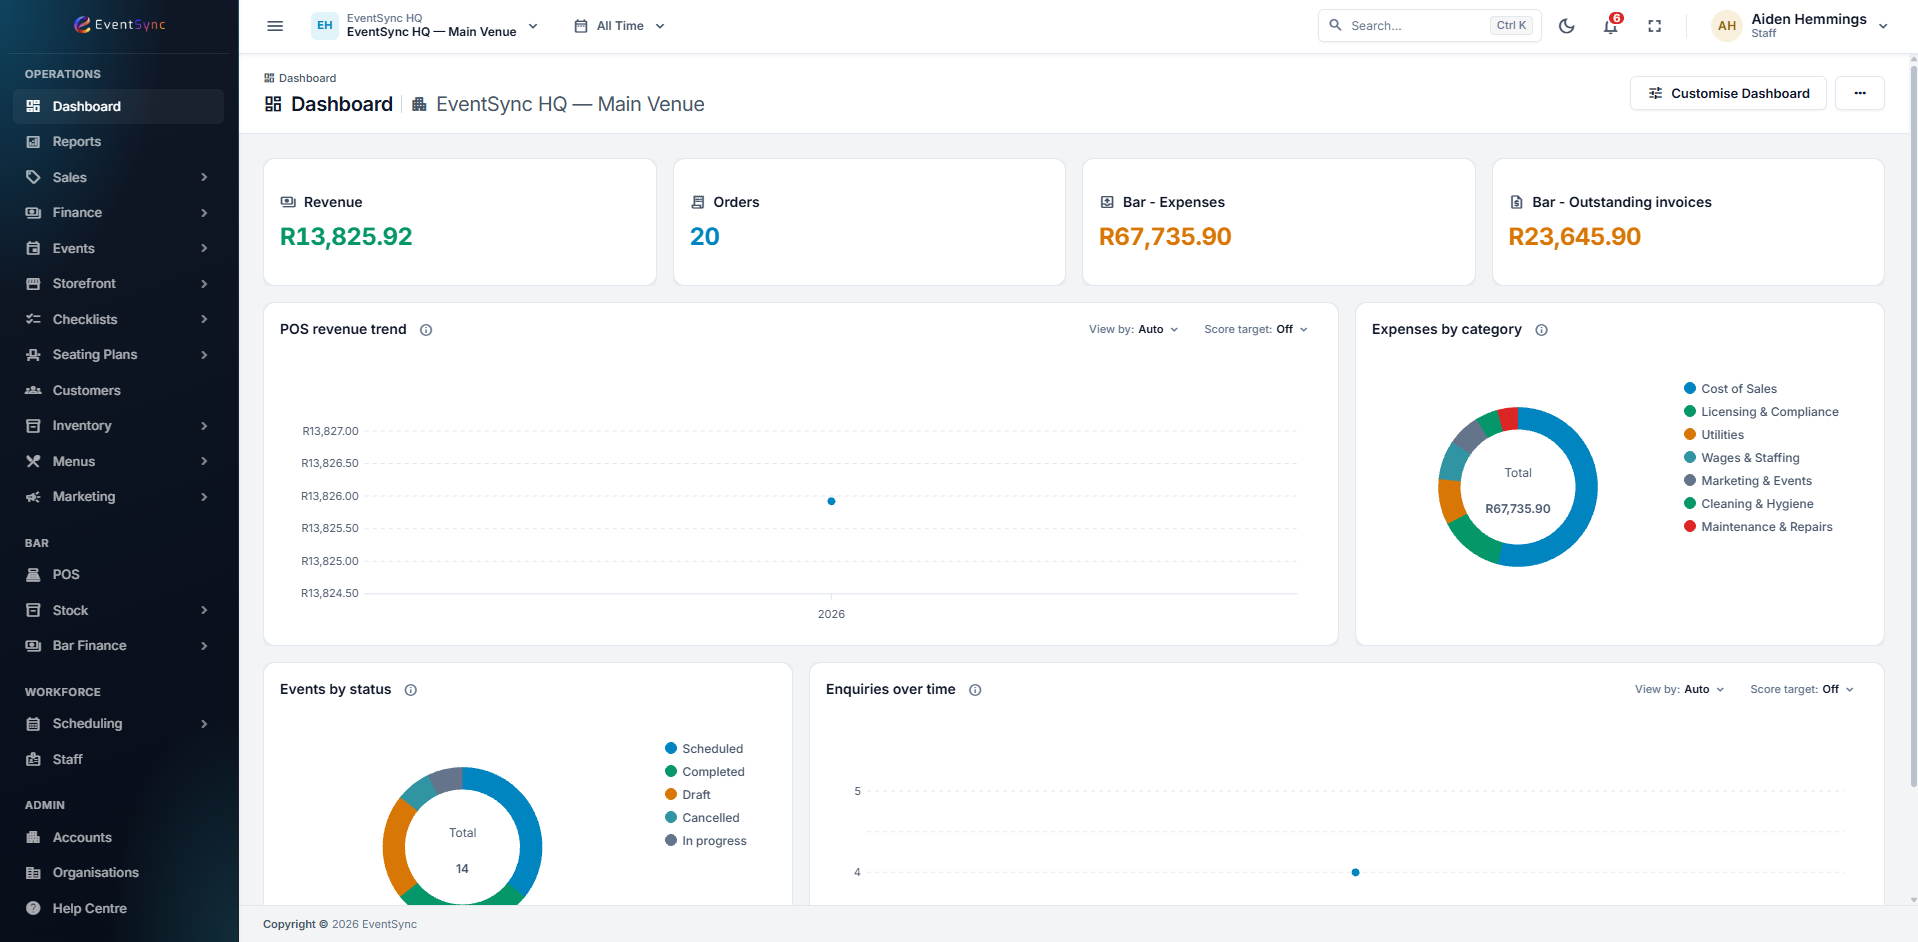Click the Bar - Expenses card icon

pos(1107,202)
